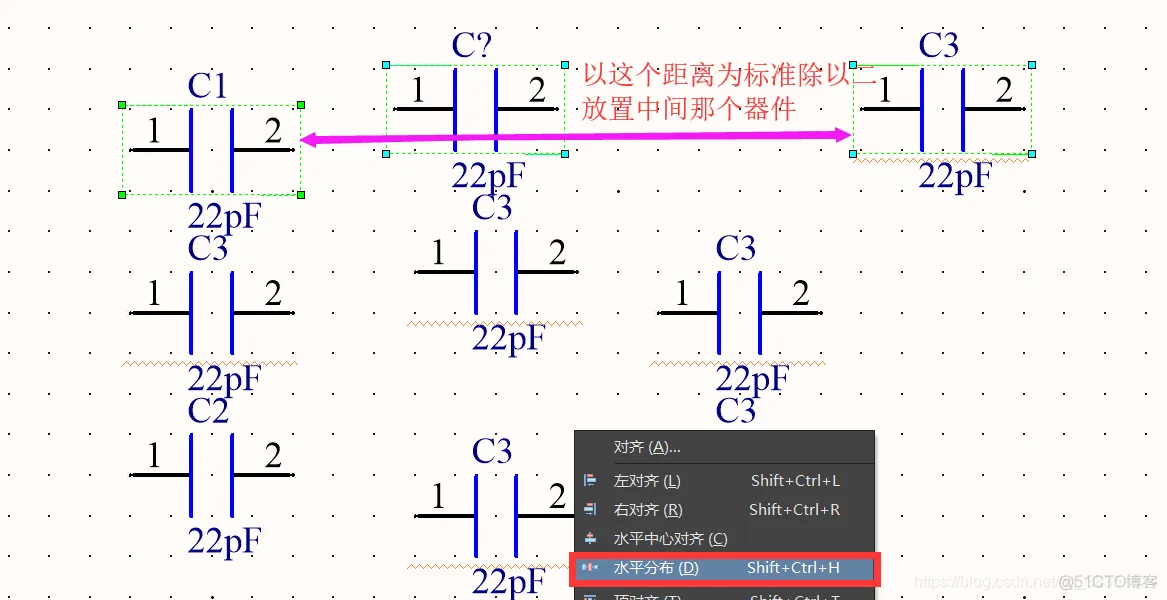Select the C1 designator label
1167x600 pixels.
coord(207,86)
